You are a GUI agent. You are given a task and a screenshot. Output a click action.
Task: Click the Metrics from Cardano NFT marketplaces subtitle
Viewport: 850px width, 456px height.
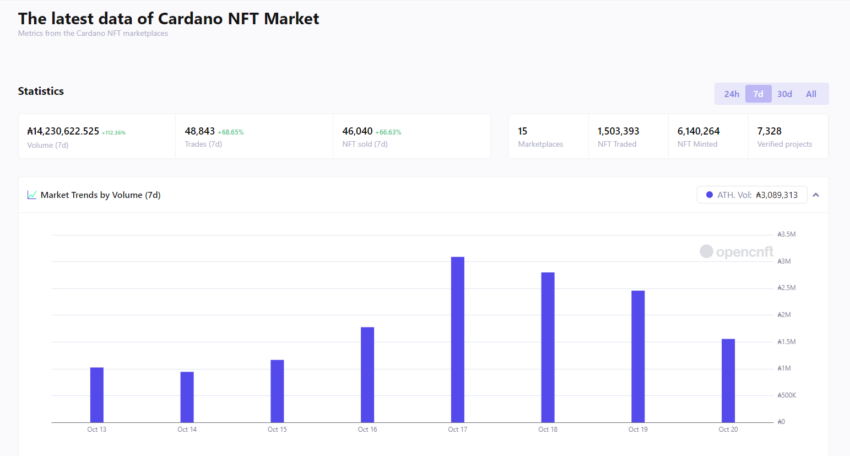pyautogui.click(x=93, y=34)
